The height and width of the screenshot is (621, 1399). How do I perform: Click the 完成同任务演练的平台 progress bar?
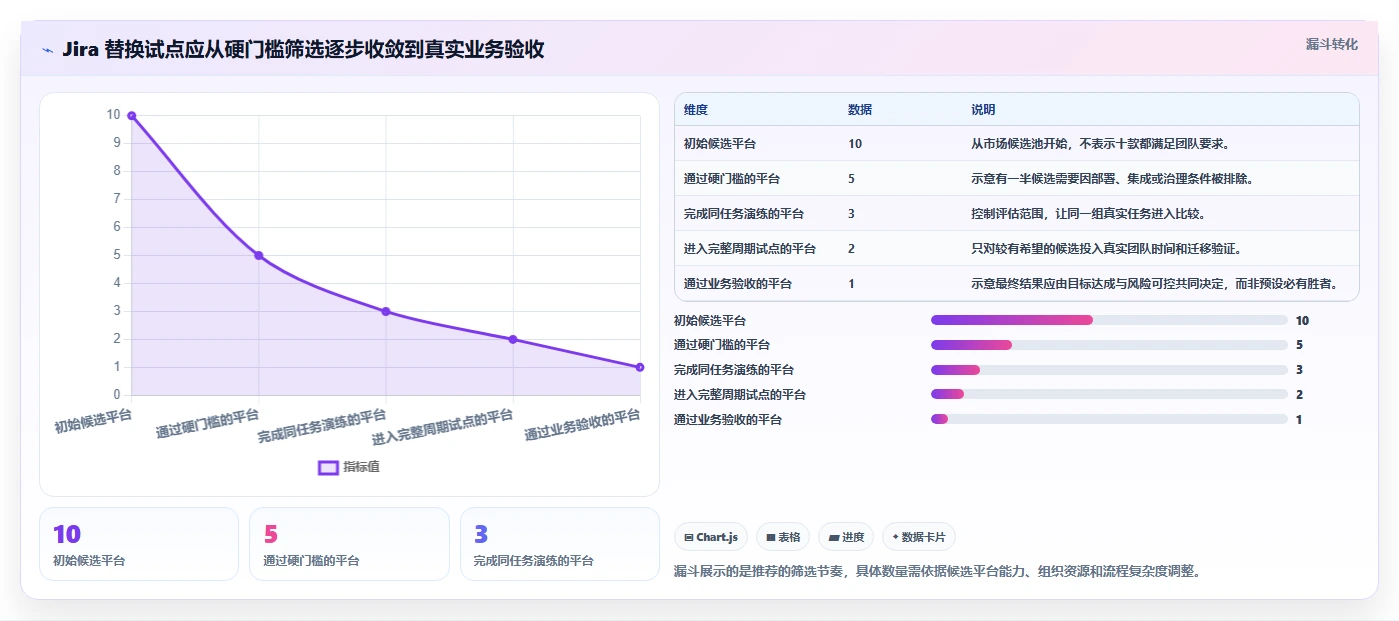tap(1109, 370)
